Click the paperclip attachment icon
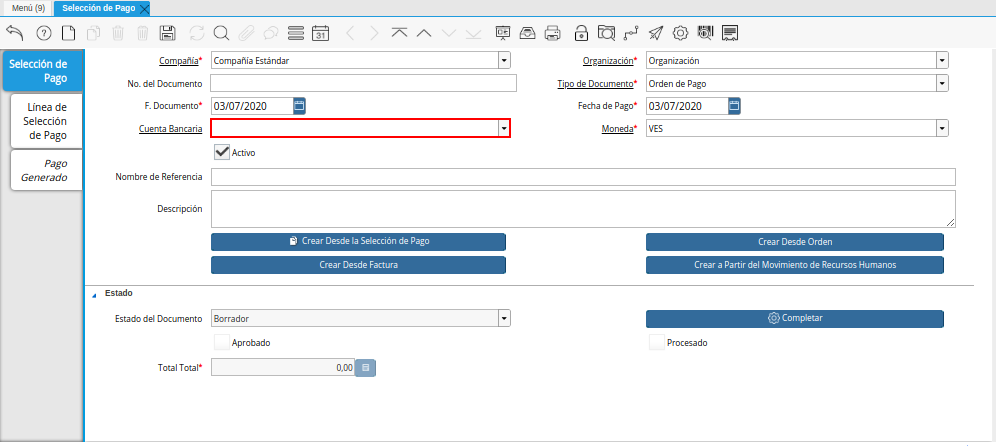This screenshot has width=996, height=446. click(x=246, y=33)
